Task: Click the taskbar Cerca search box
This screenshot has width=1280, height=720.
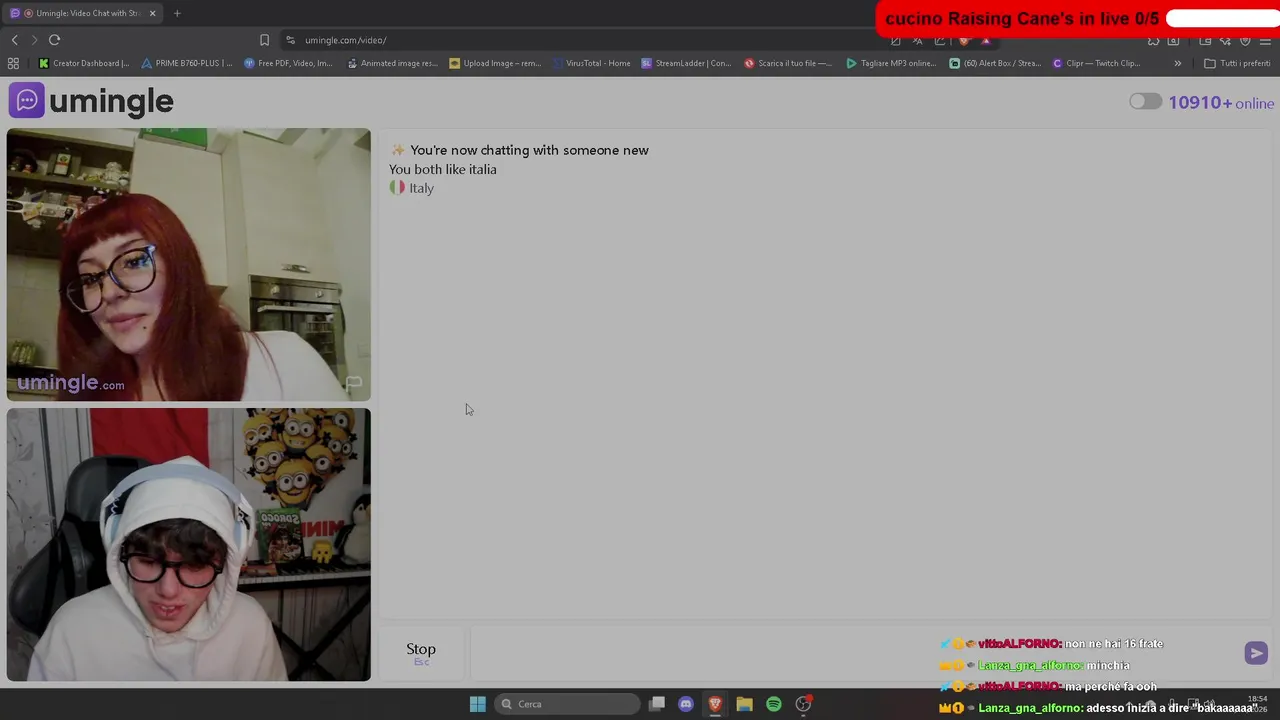Action: pyautogui.click(x=567, y=704)
